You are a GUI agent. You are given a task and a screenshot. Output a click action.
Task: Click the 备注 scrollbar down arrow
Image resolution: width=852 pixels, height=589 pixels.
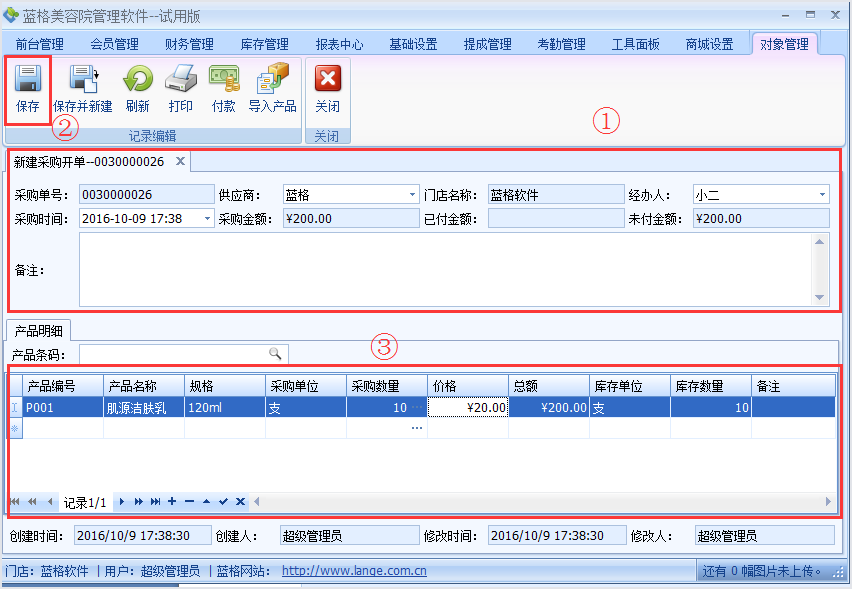click(x=819, y=298)
